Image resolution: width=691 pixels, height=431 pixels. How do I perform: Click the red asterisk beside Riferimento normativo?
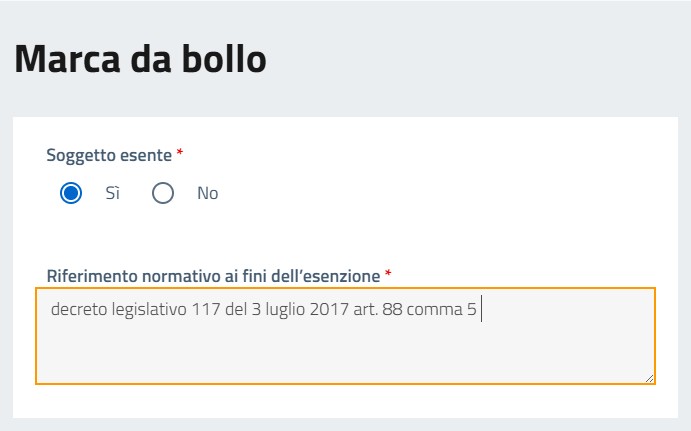pos(388,273)
